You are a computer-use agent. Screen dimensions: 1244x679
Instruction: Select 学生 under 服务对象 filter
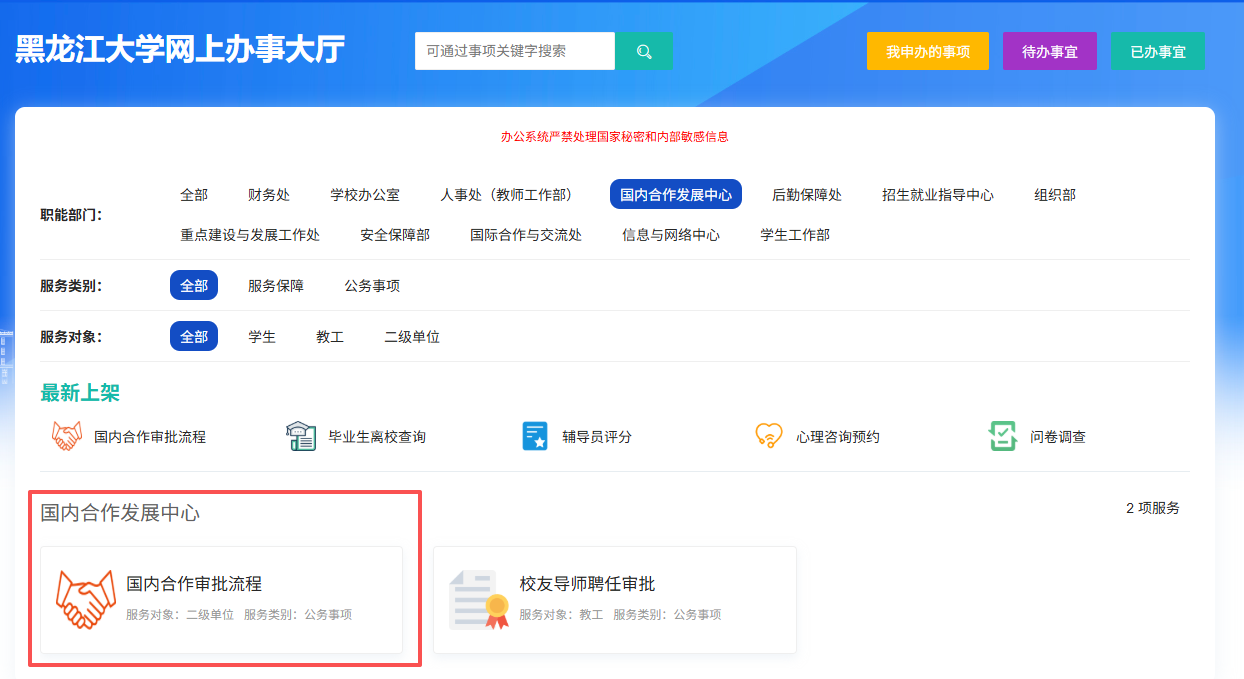pos(262,337)
